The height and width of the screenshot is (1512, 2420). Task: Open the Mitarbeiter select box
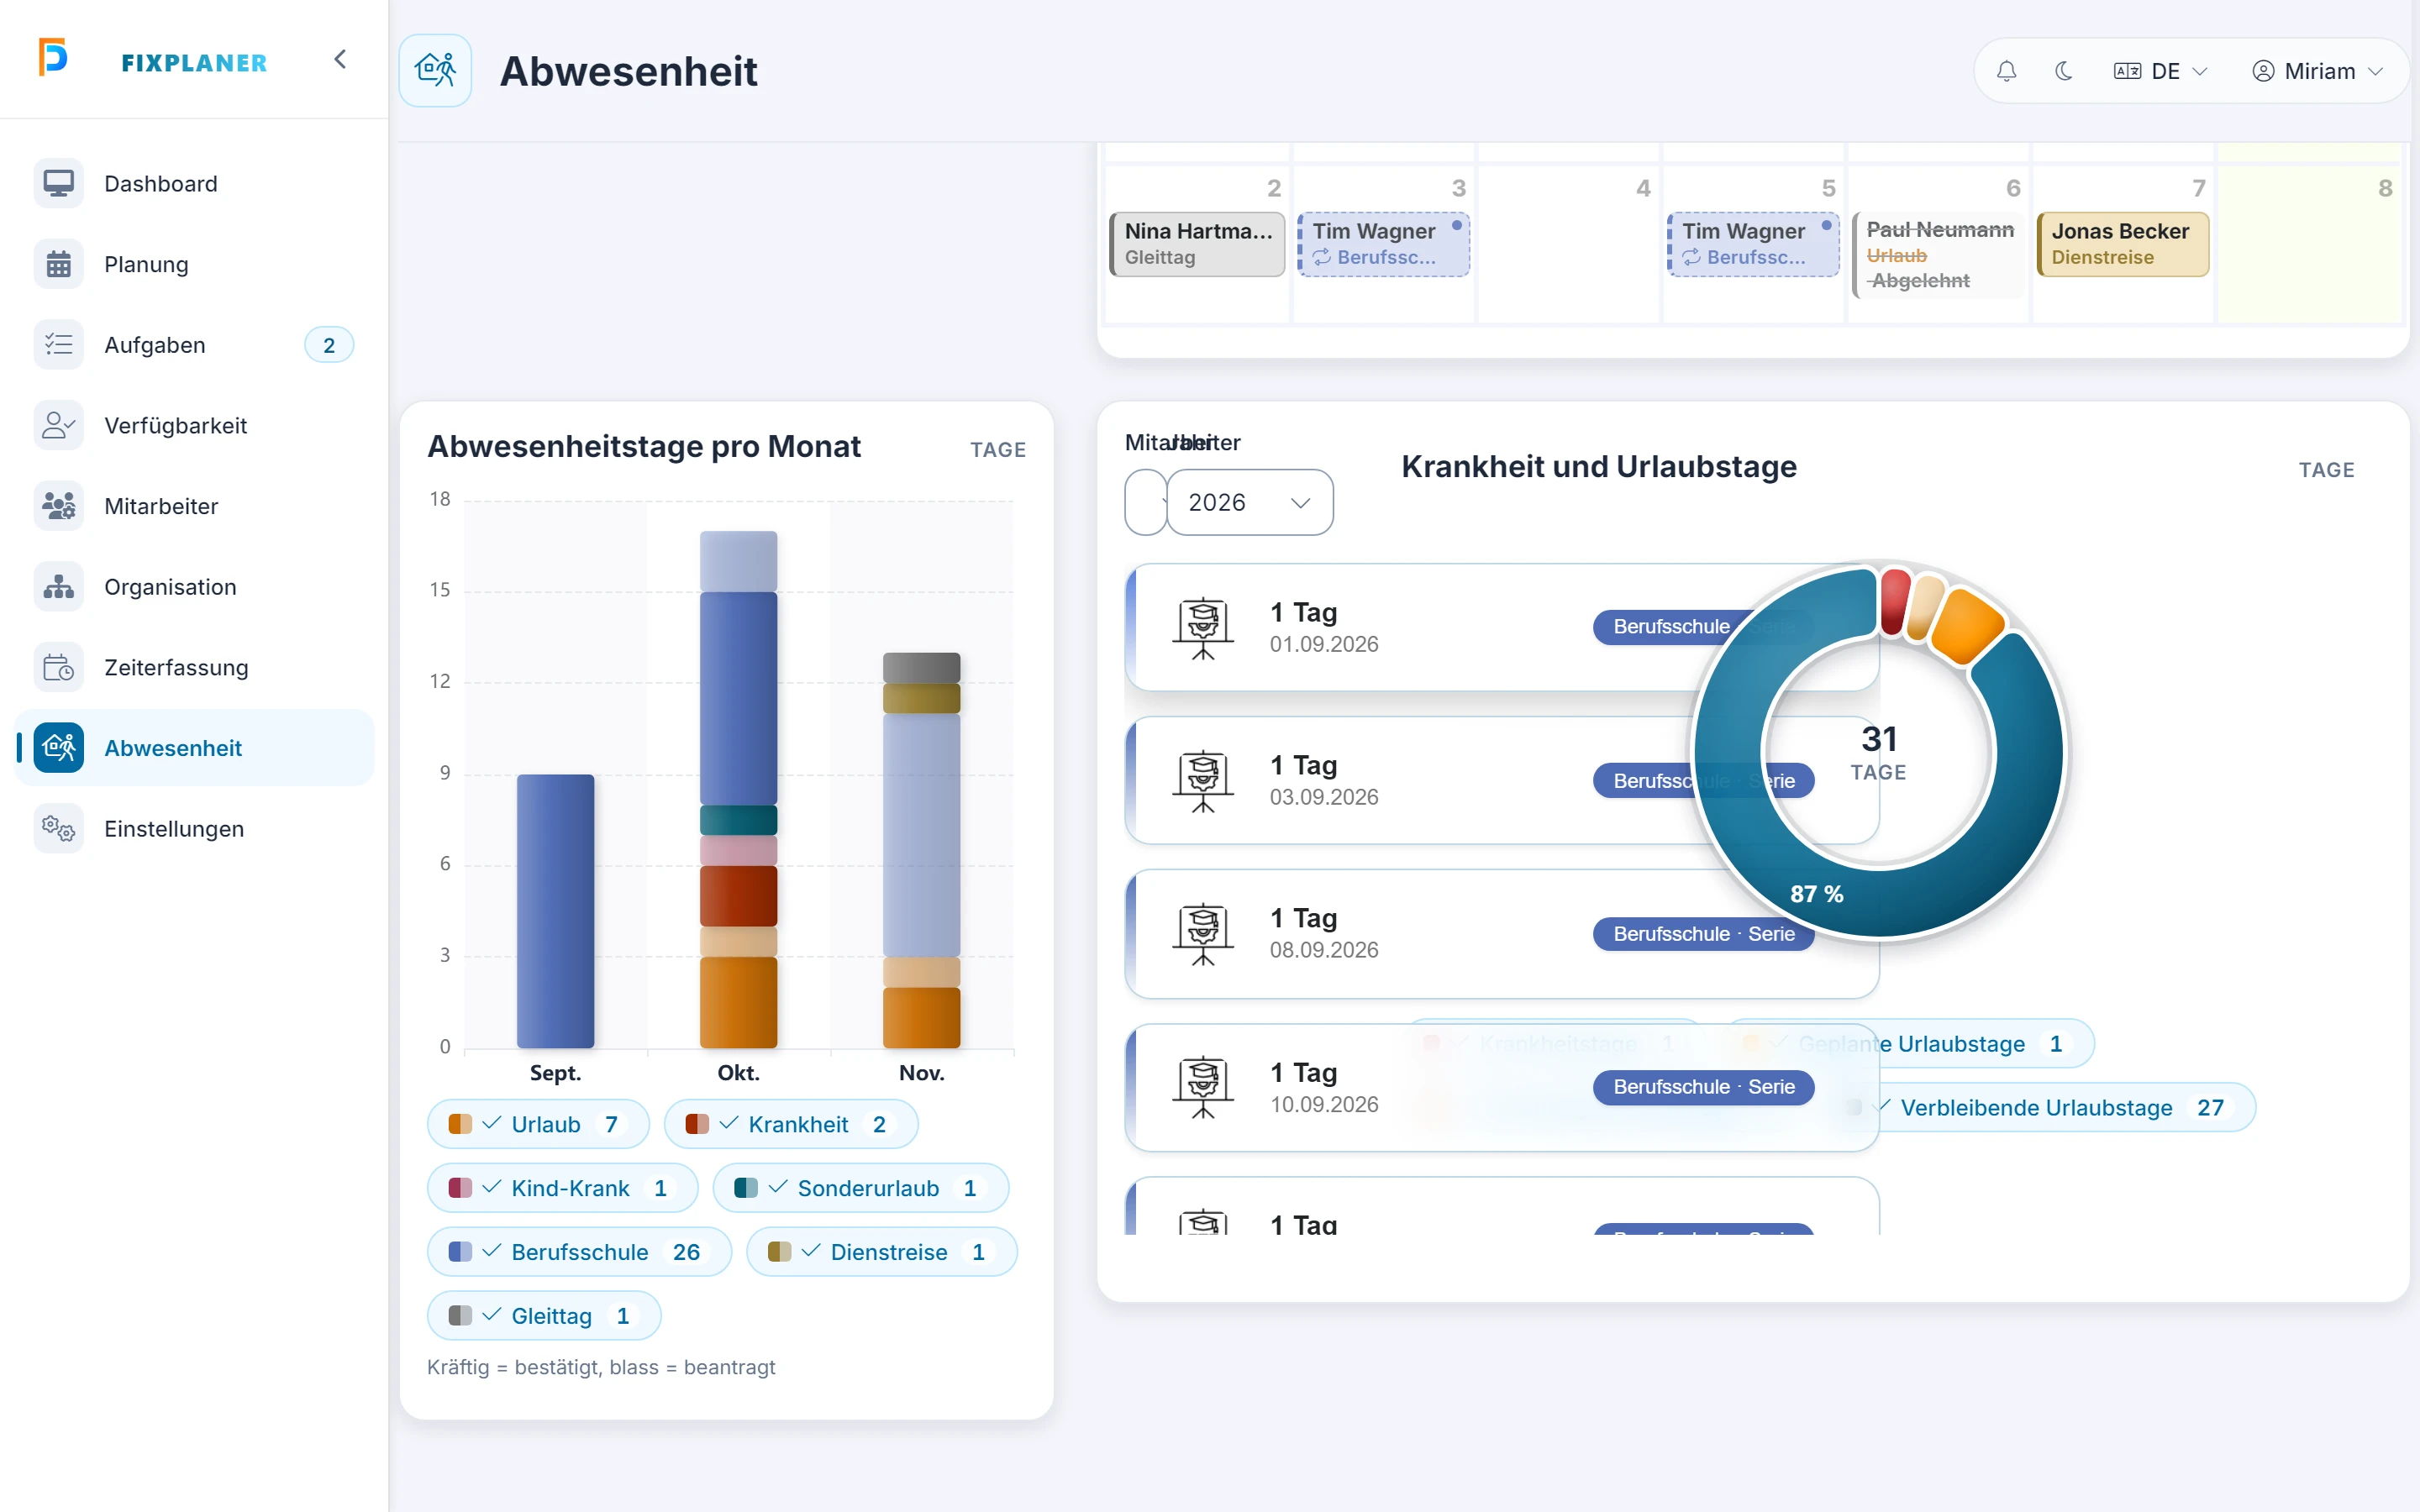[x=1146, y=503]
